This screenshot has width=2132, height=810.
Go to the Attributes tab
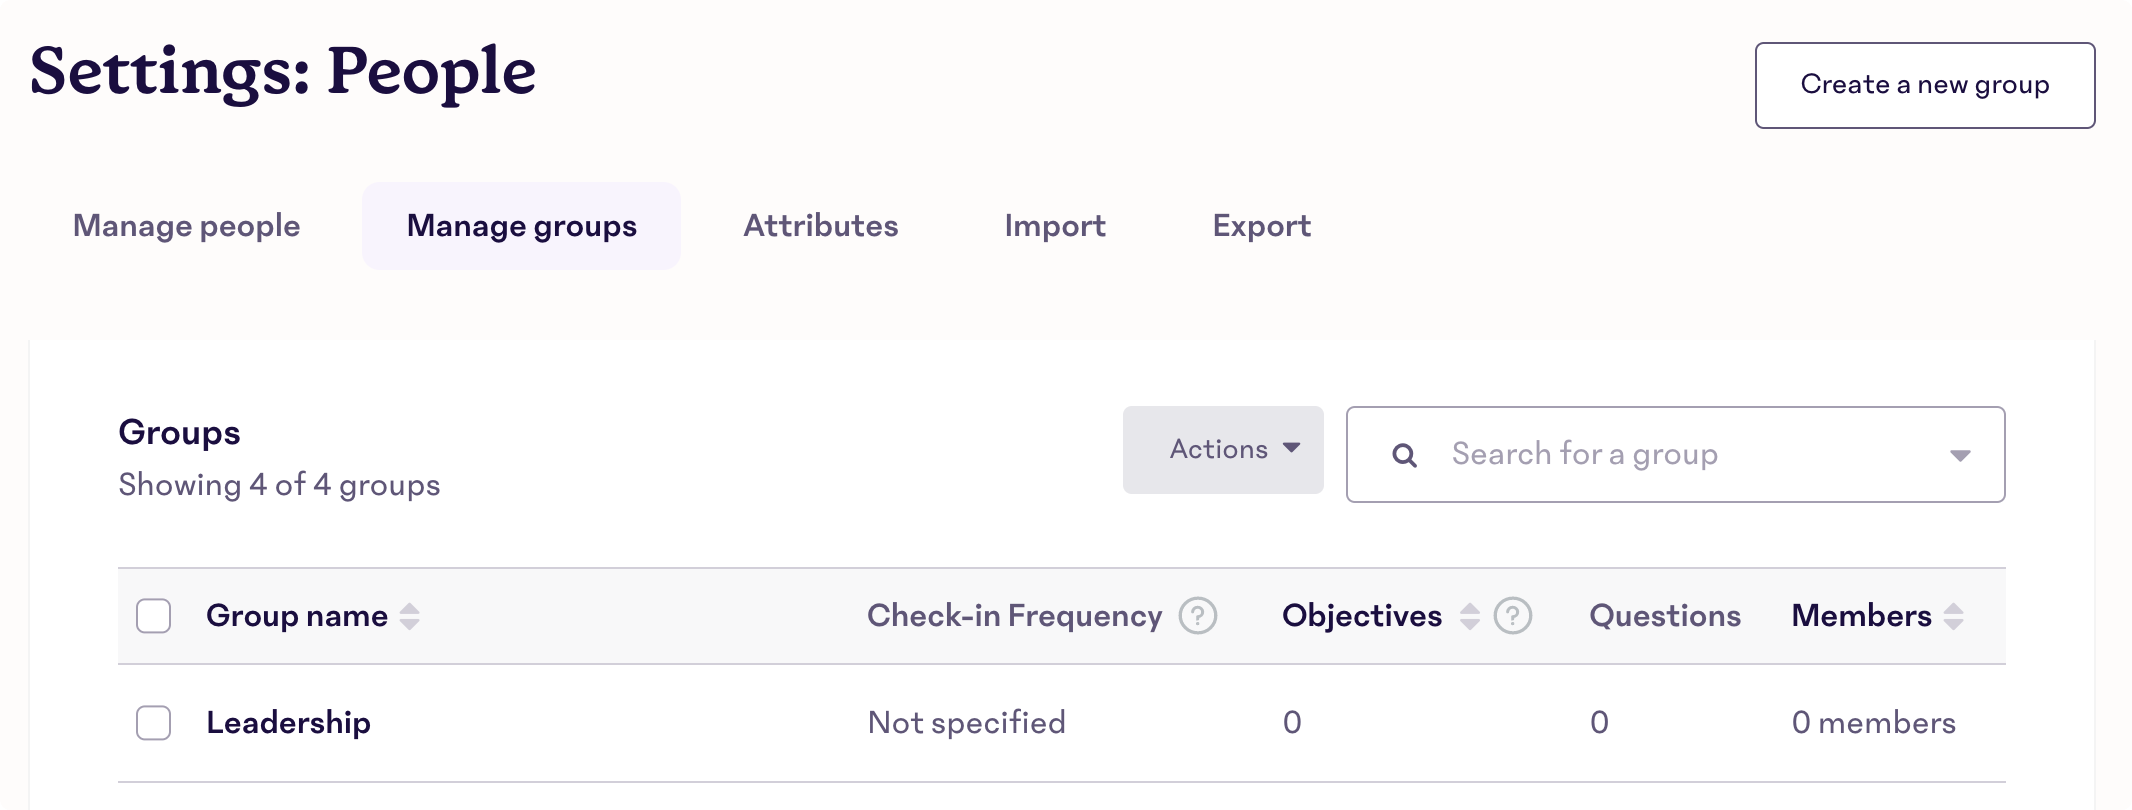pyautogui.click(x=821, y=226)
